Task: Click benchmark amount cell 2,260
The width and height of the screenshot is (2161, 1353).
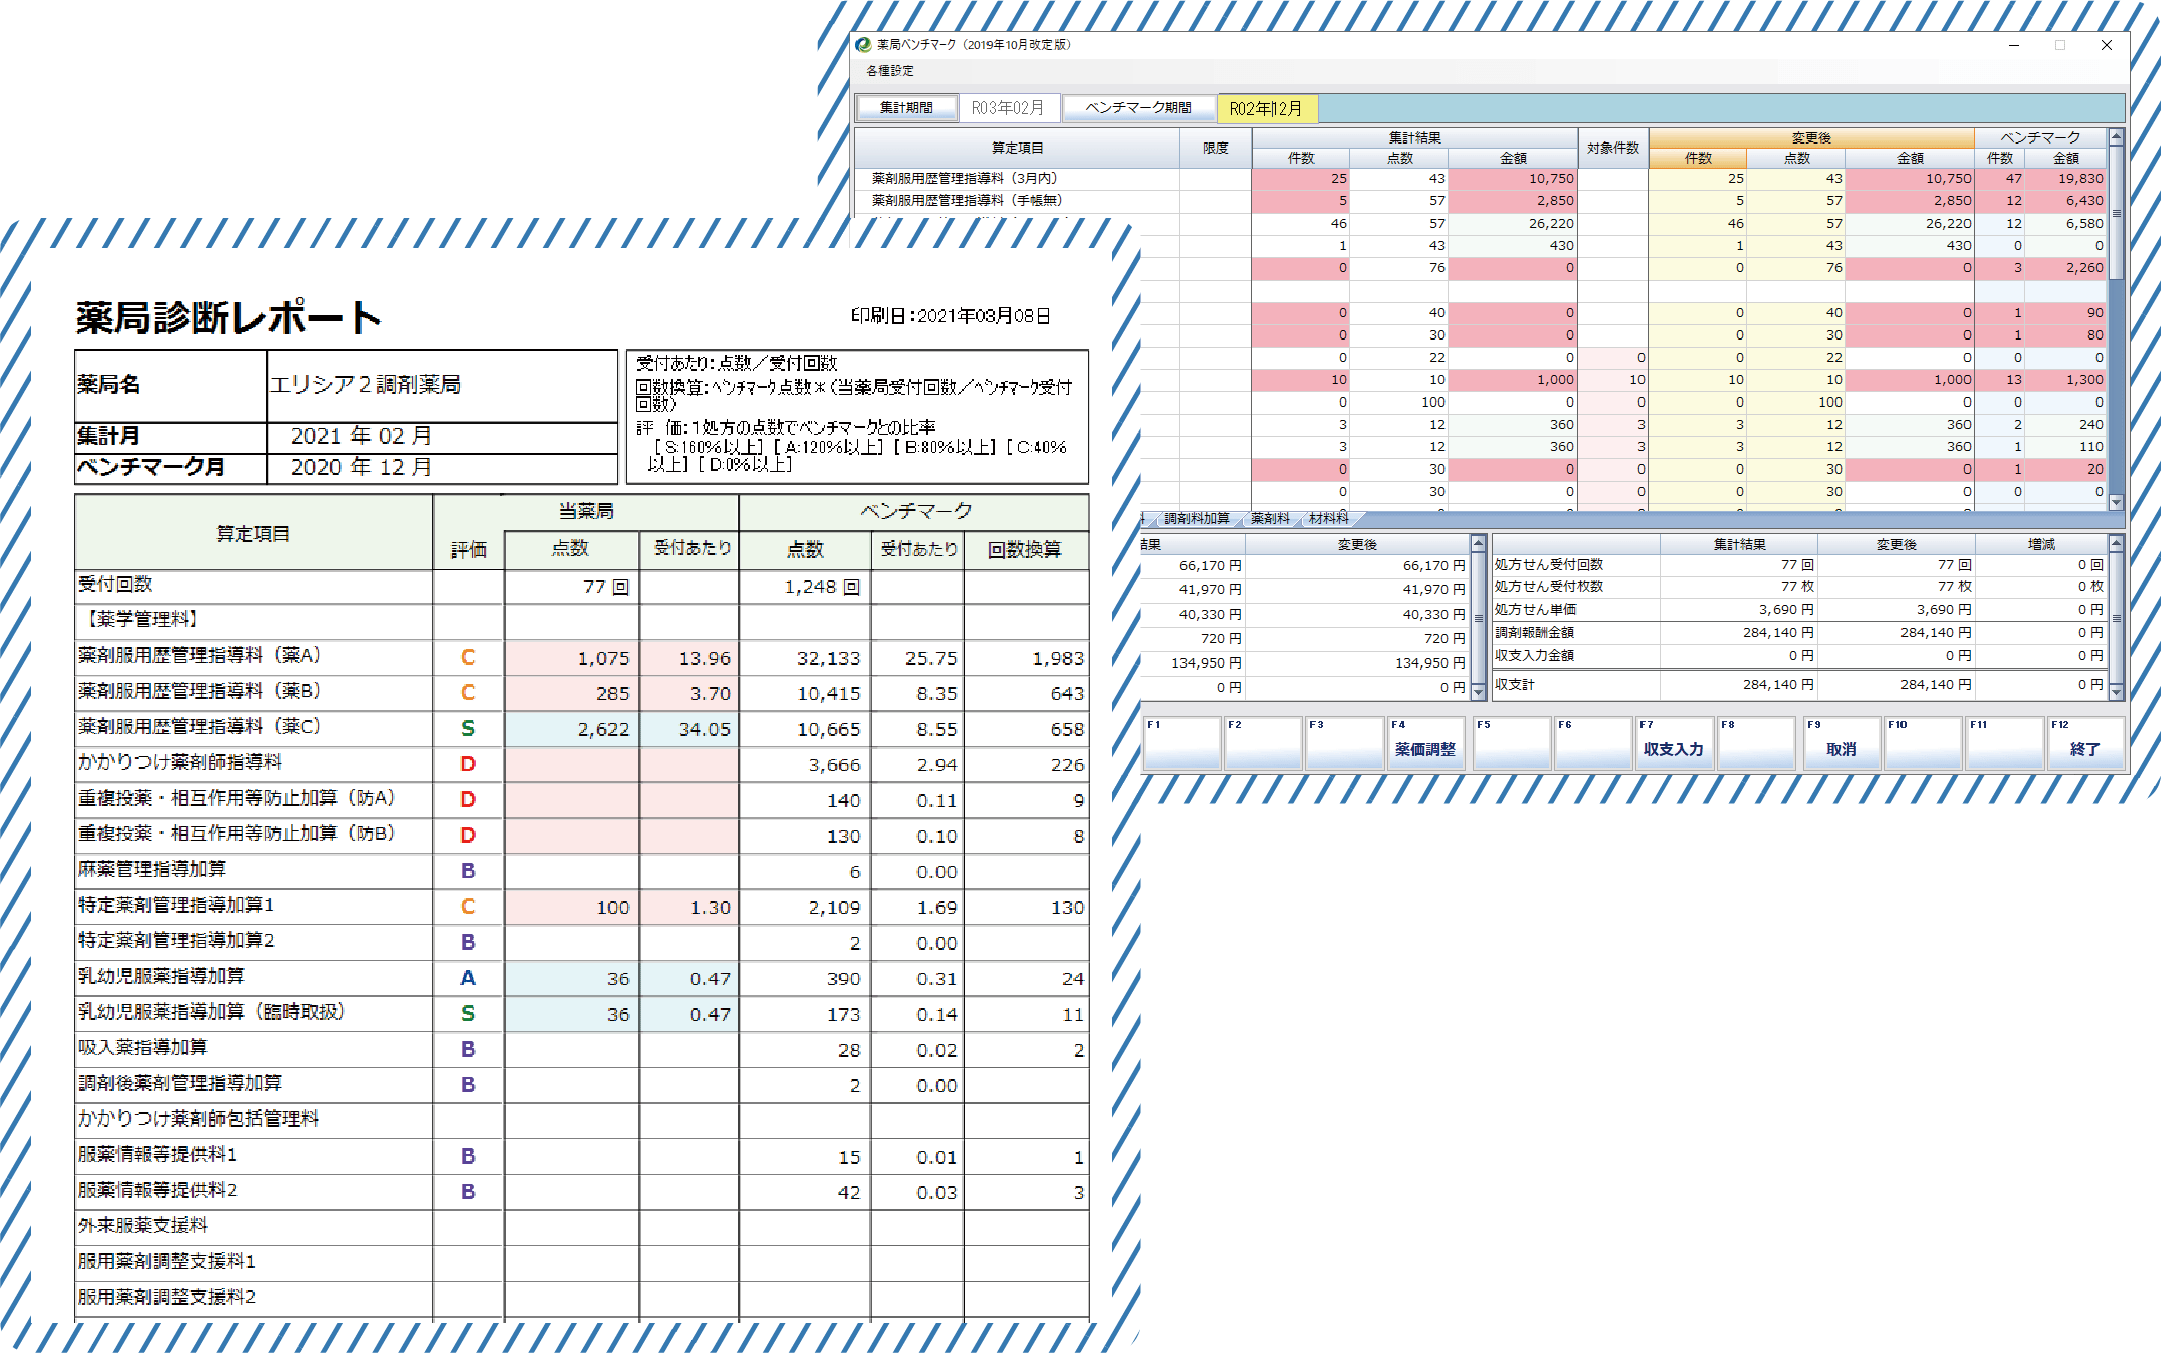Action: tap(2066, 267)
